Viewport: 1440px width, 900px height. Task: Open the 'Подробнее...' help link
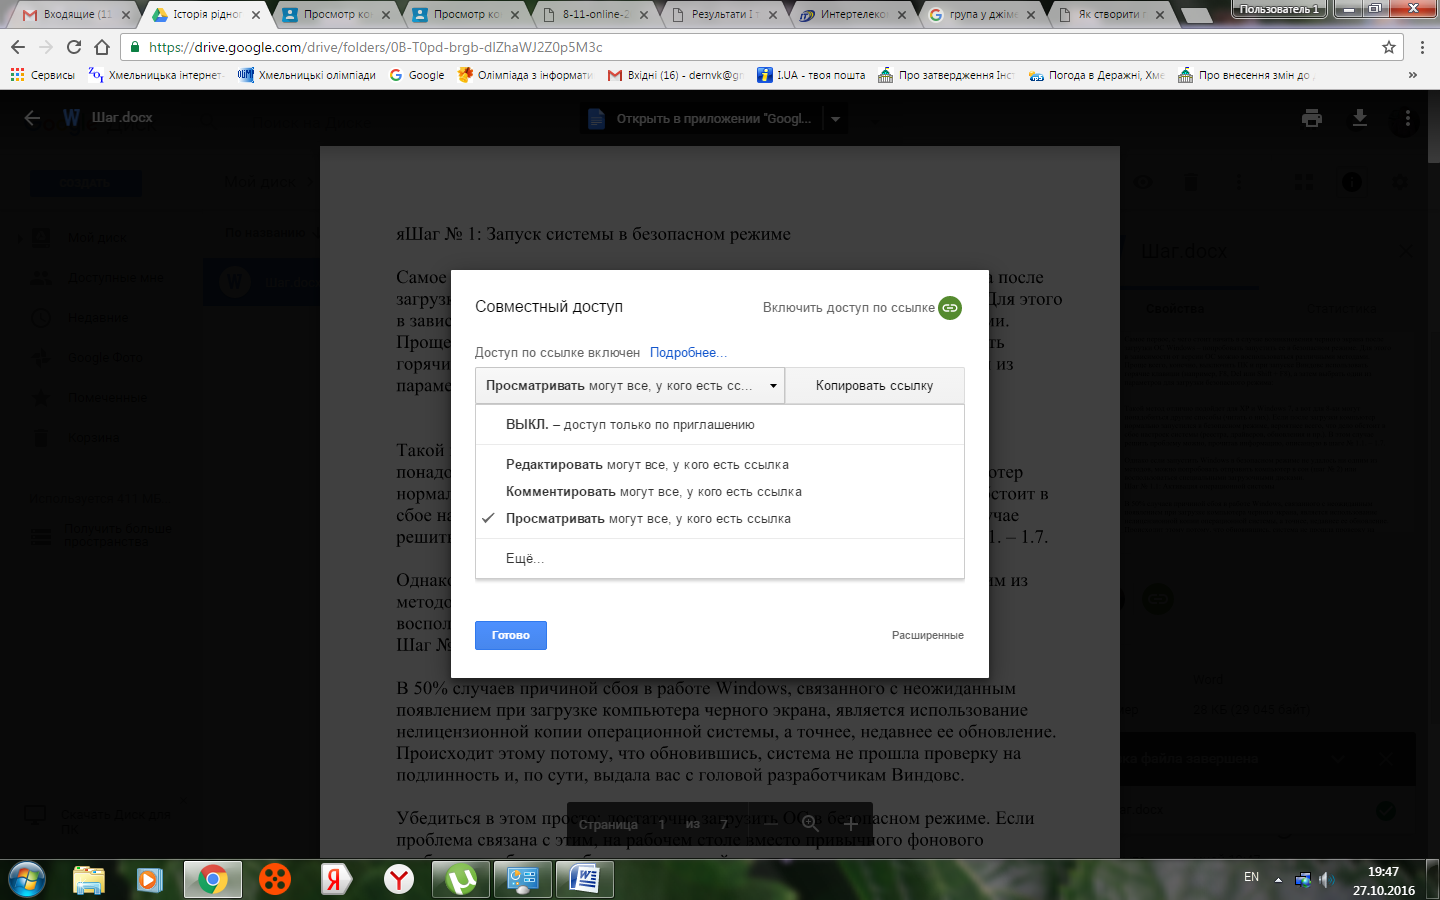pyautogui.click(x=688, y=353)
